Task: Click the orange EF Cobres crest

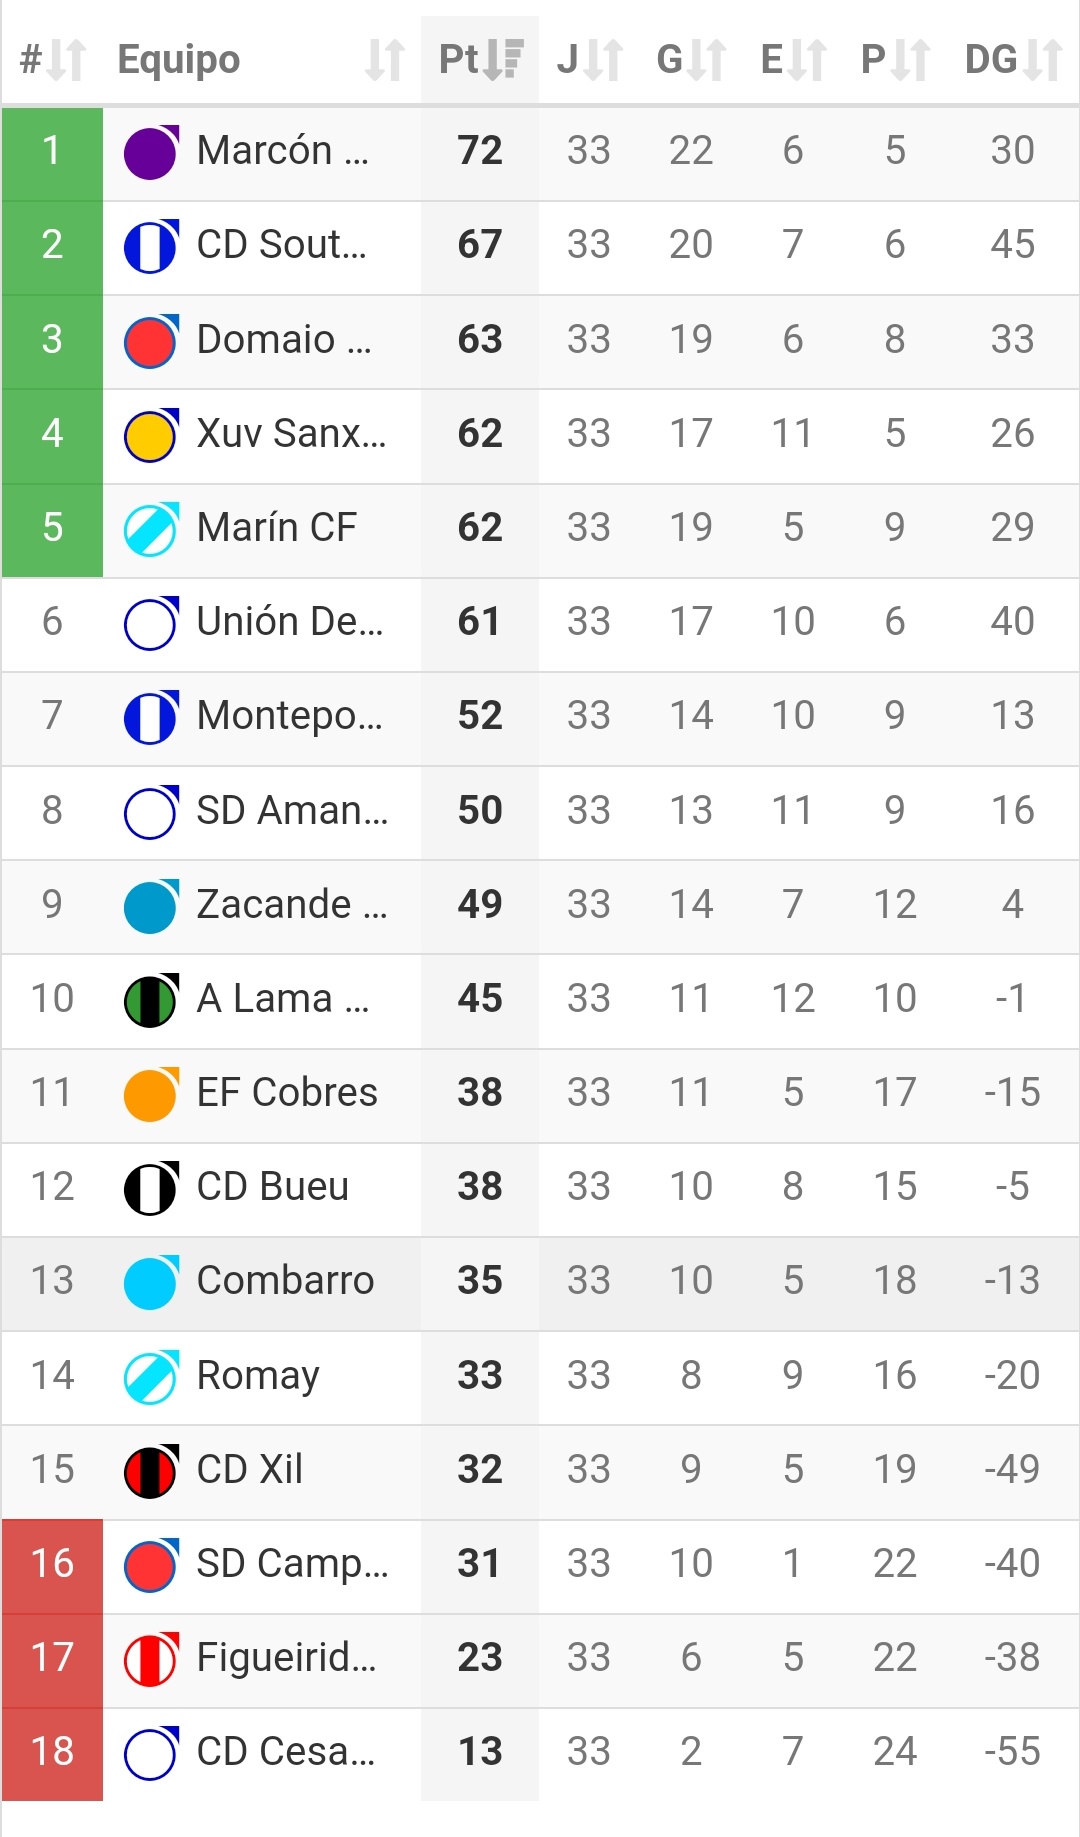Action: click(x=151, y=1094)
